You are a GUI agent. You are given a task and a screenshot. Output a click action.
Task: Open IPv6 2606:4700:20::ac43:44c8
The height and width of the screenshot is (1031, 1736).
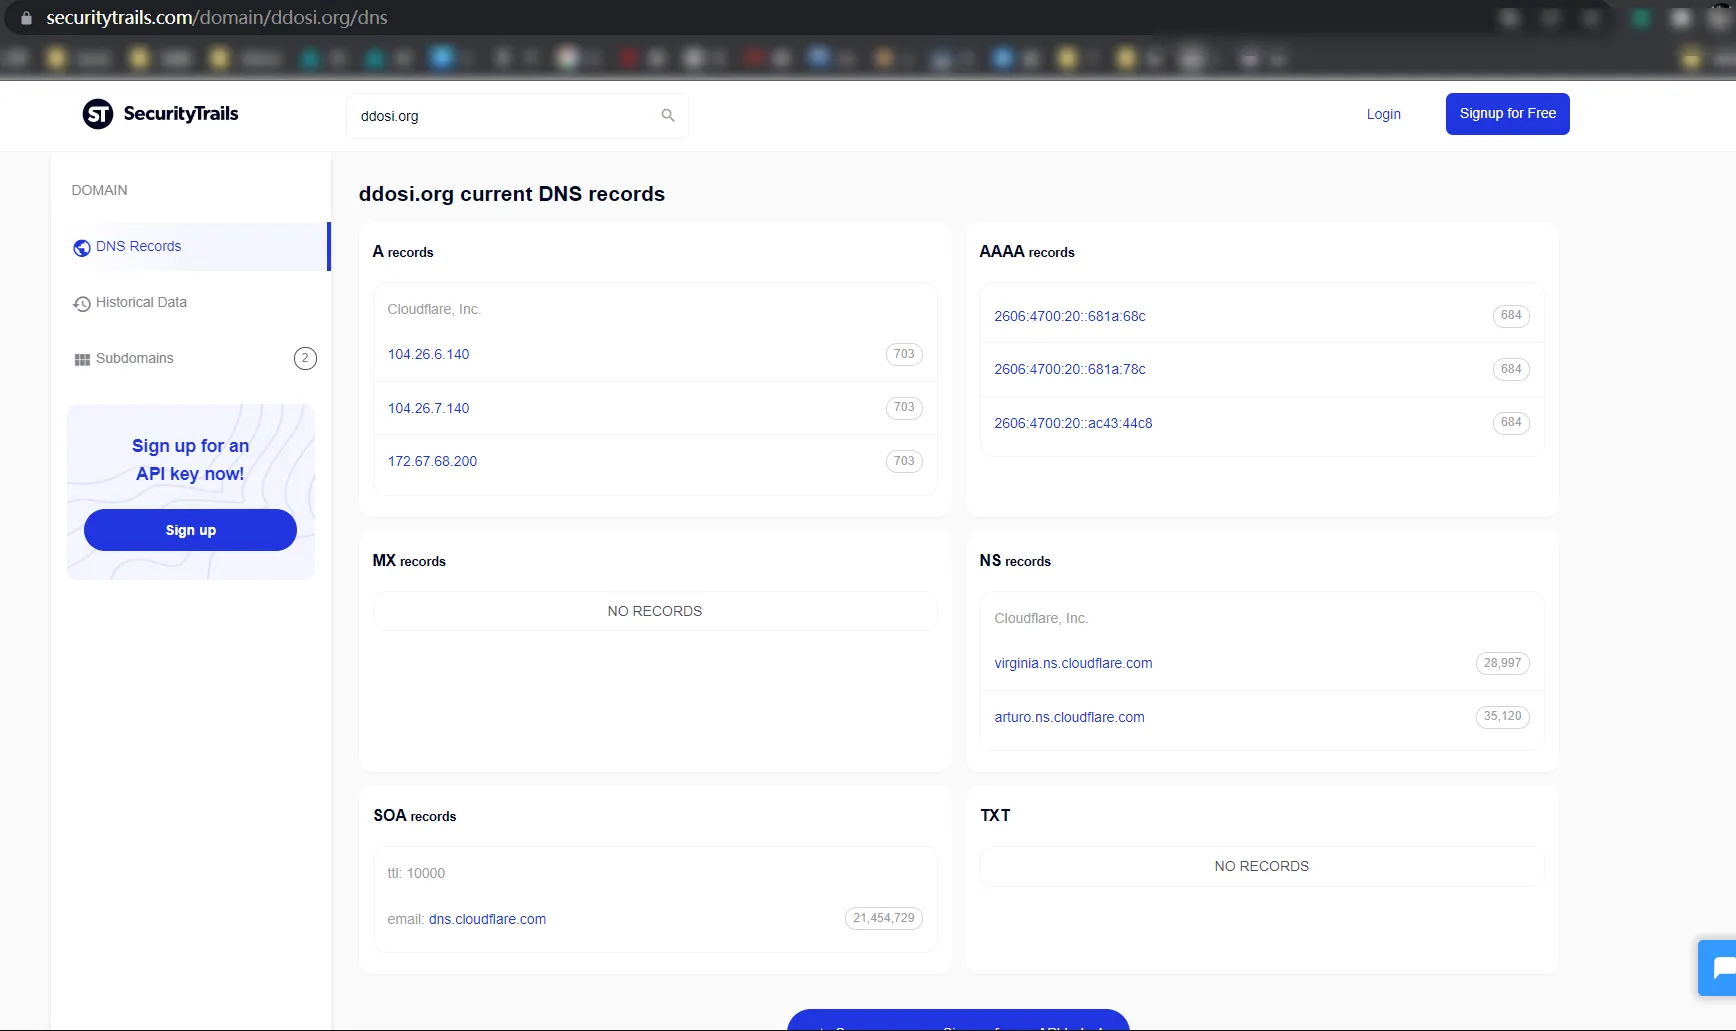click(1073, 423)
